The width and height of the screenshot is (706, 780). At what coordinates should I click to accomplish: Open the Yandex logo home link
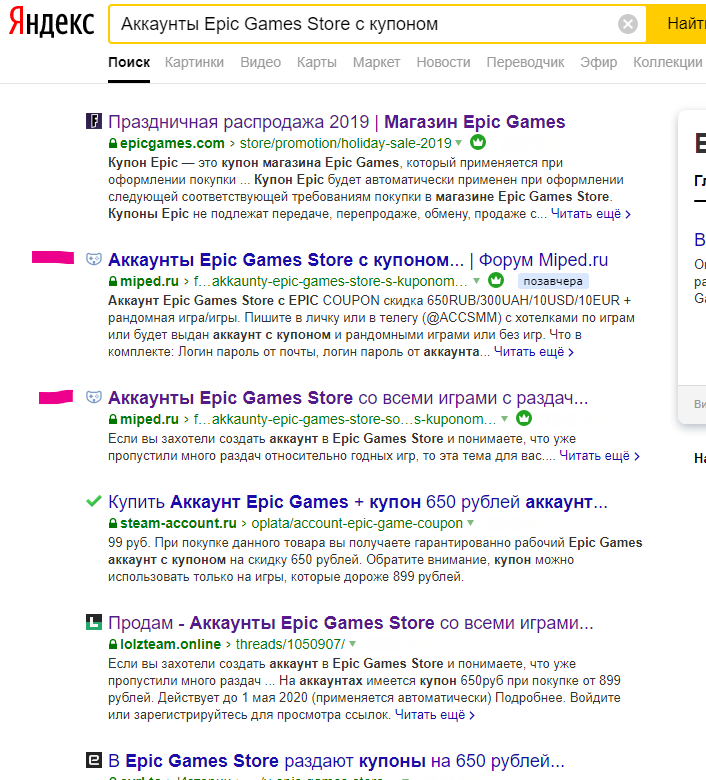(x=51, y=22)
